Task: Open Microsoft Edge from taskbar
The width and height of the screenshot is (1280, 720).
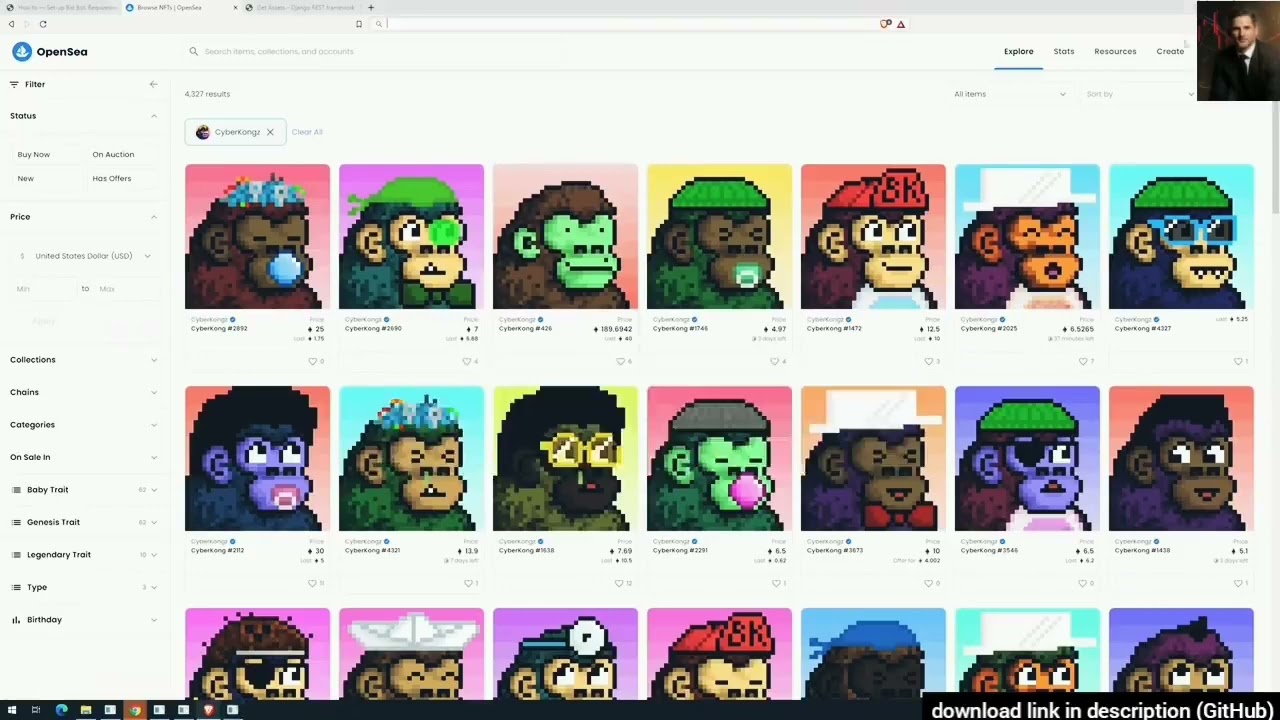Action: coord(61,710)
